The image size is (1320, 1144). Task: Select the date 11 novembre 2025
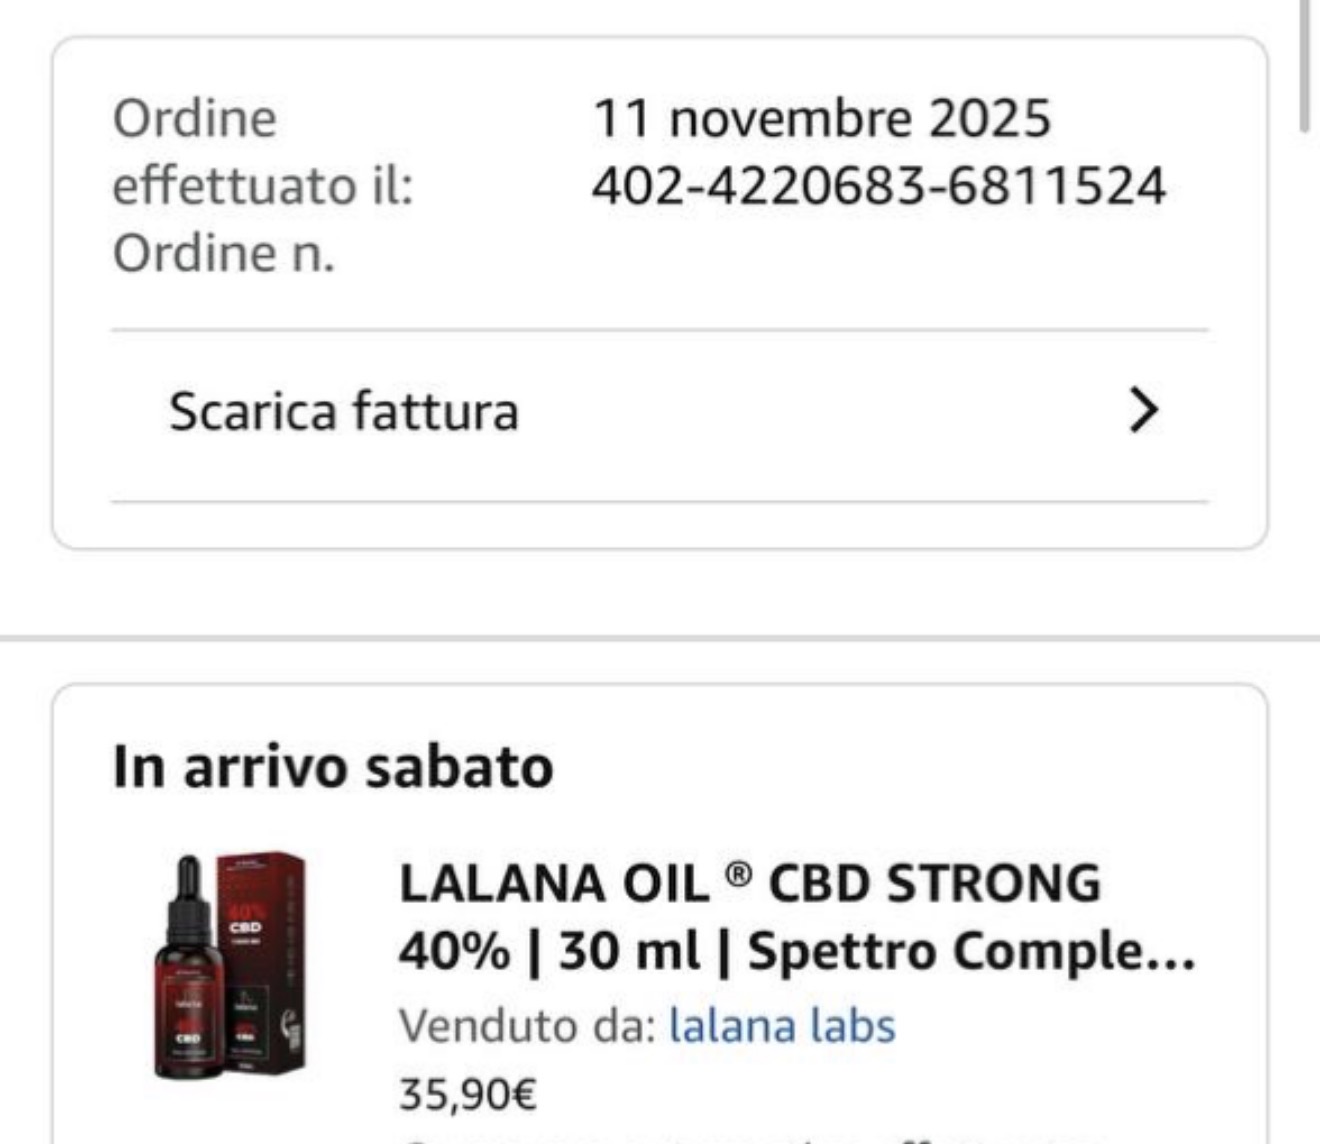(822, 118)
